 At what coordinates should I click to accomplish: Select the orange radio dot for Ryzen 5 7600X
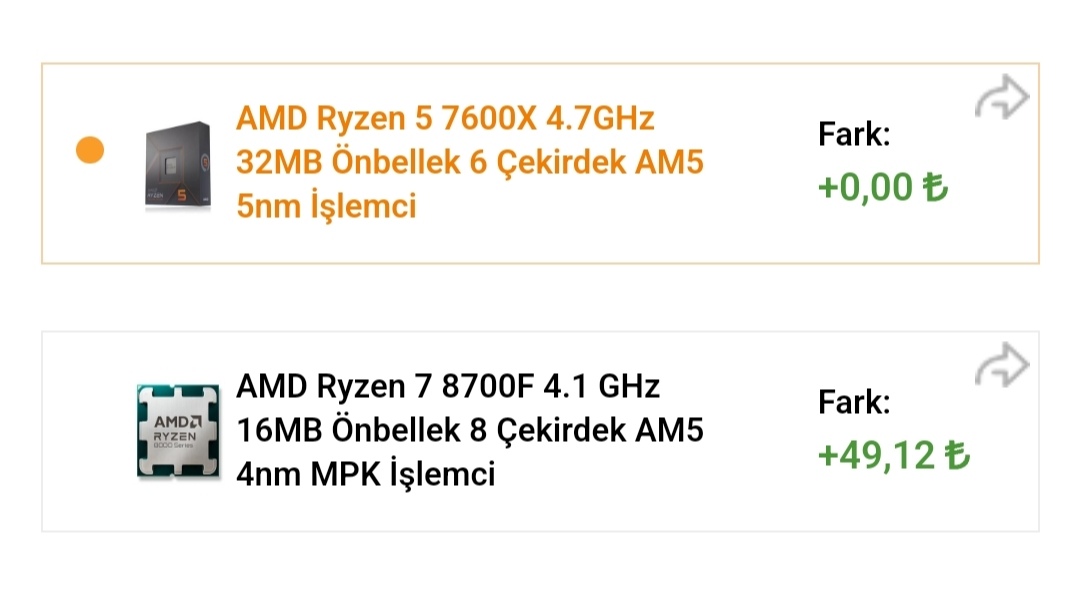(x=90, y=151)
